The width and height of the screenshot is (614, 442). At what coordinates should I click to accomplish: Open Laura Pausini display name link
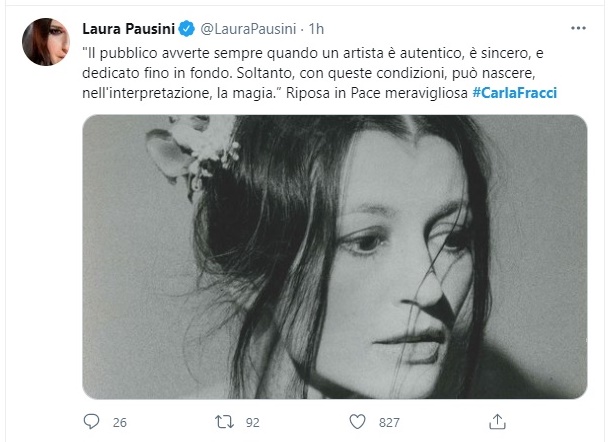click(x=128, y=29)
